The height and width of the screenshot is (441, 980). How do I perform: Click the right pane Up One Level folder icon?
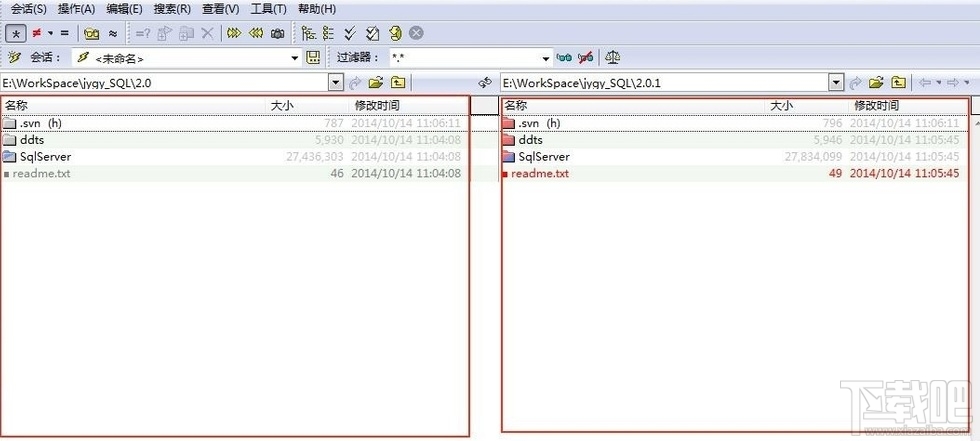[898, 82]
